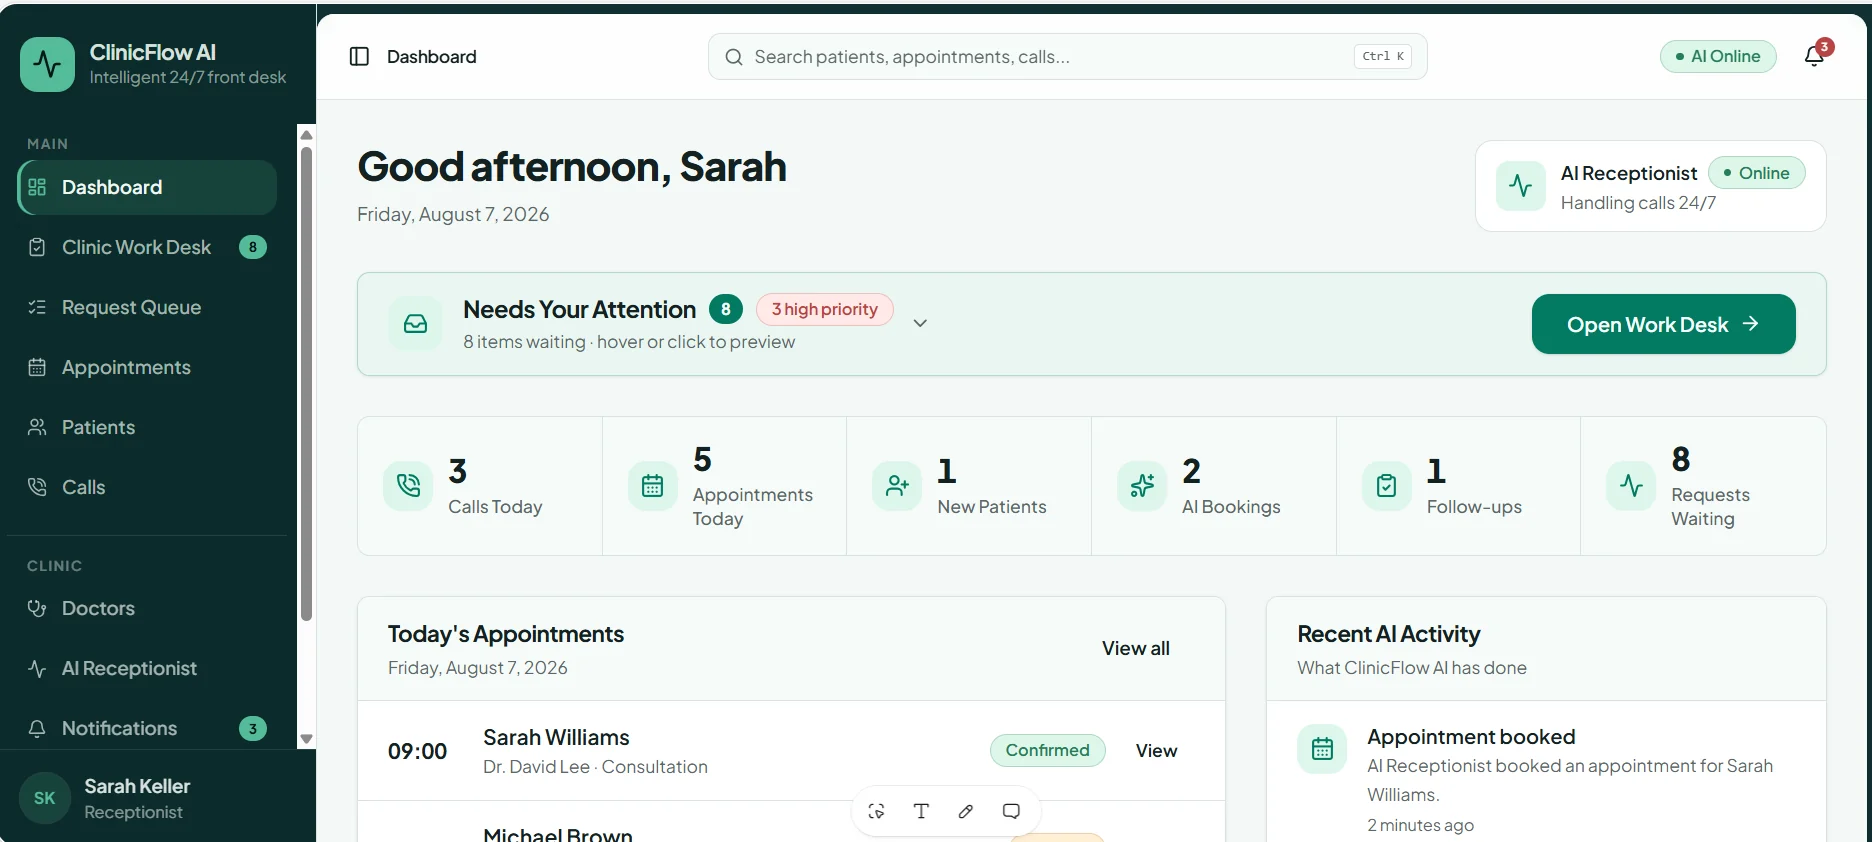Select the pencil draw tool icon
The image size is (1872, 842).
tap(966, 811)
